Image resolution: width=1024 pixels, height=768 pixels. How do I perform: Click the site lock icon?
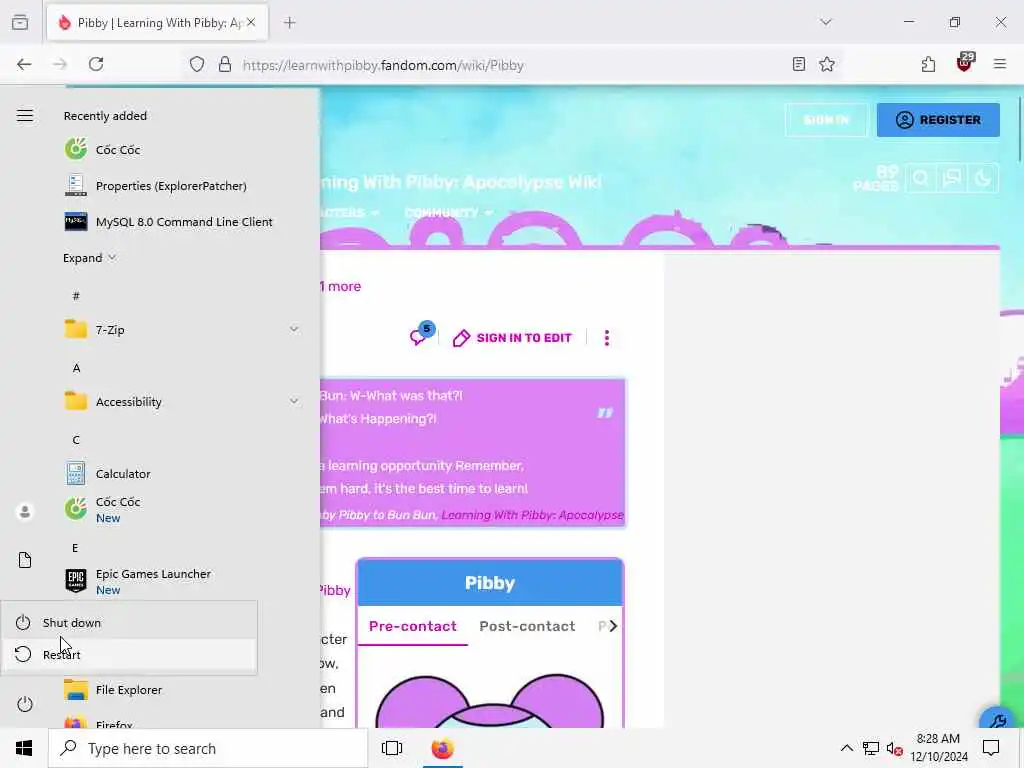point(225,65)
